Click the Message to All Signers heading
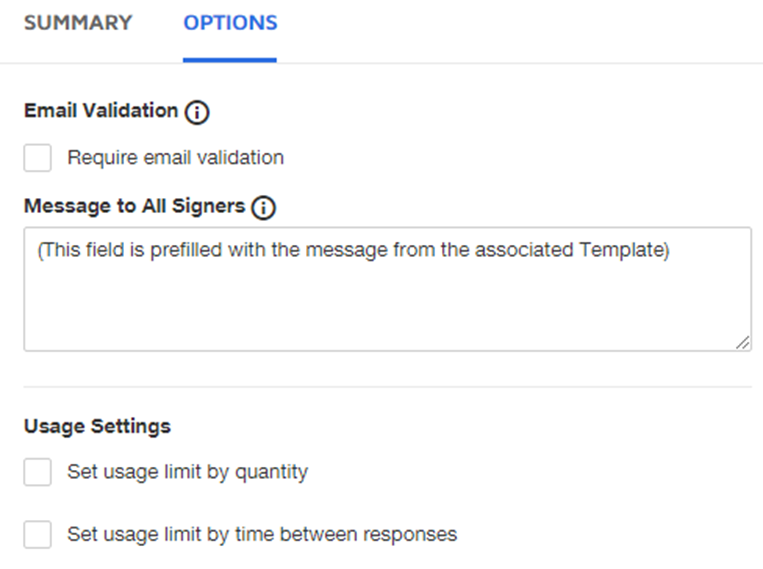Viewport: 763px width, 569px height. coord(134,207)
